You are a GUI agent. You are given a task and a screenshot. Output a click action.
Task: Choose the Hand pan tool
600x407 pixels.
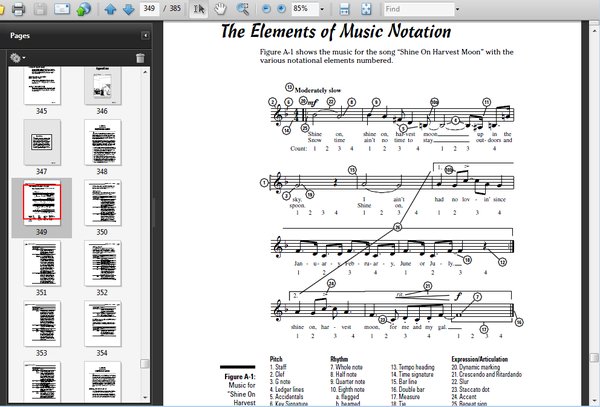pos(220,9)
